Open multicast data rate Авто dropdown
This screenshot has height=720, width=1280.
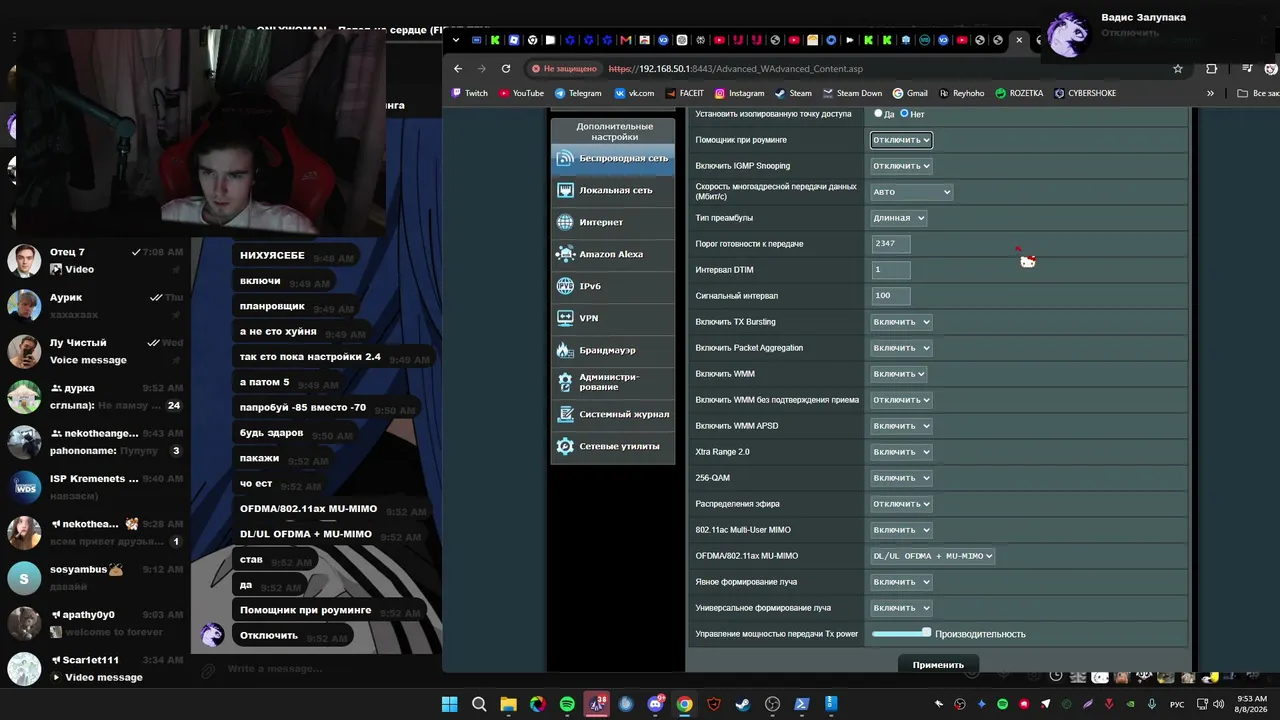pos(911,192)
